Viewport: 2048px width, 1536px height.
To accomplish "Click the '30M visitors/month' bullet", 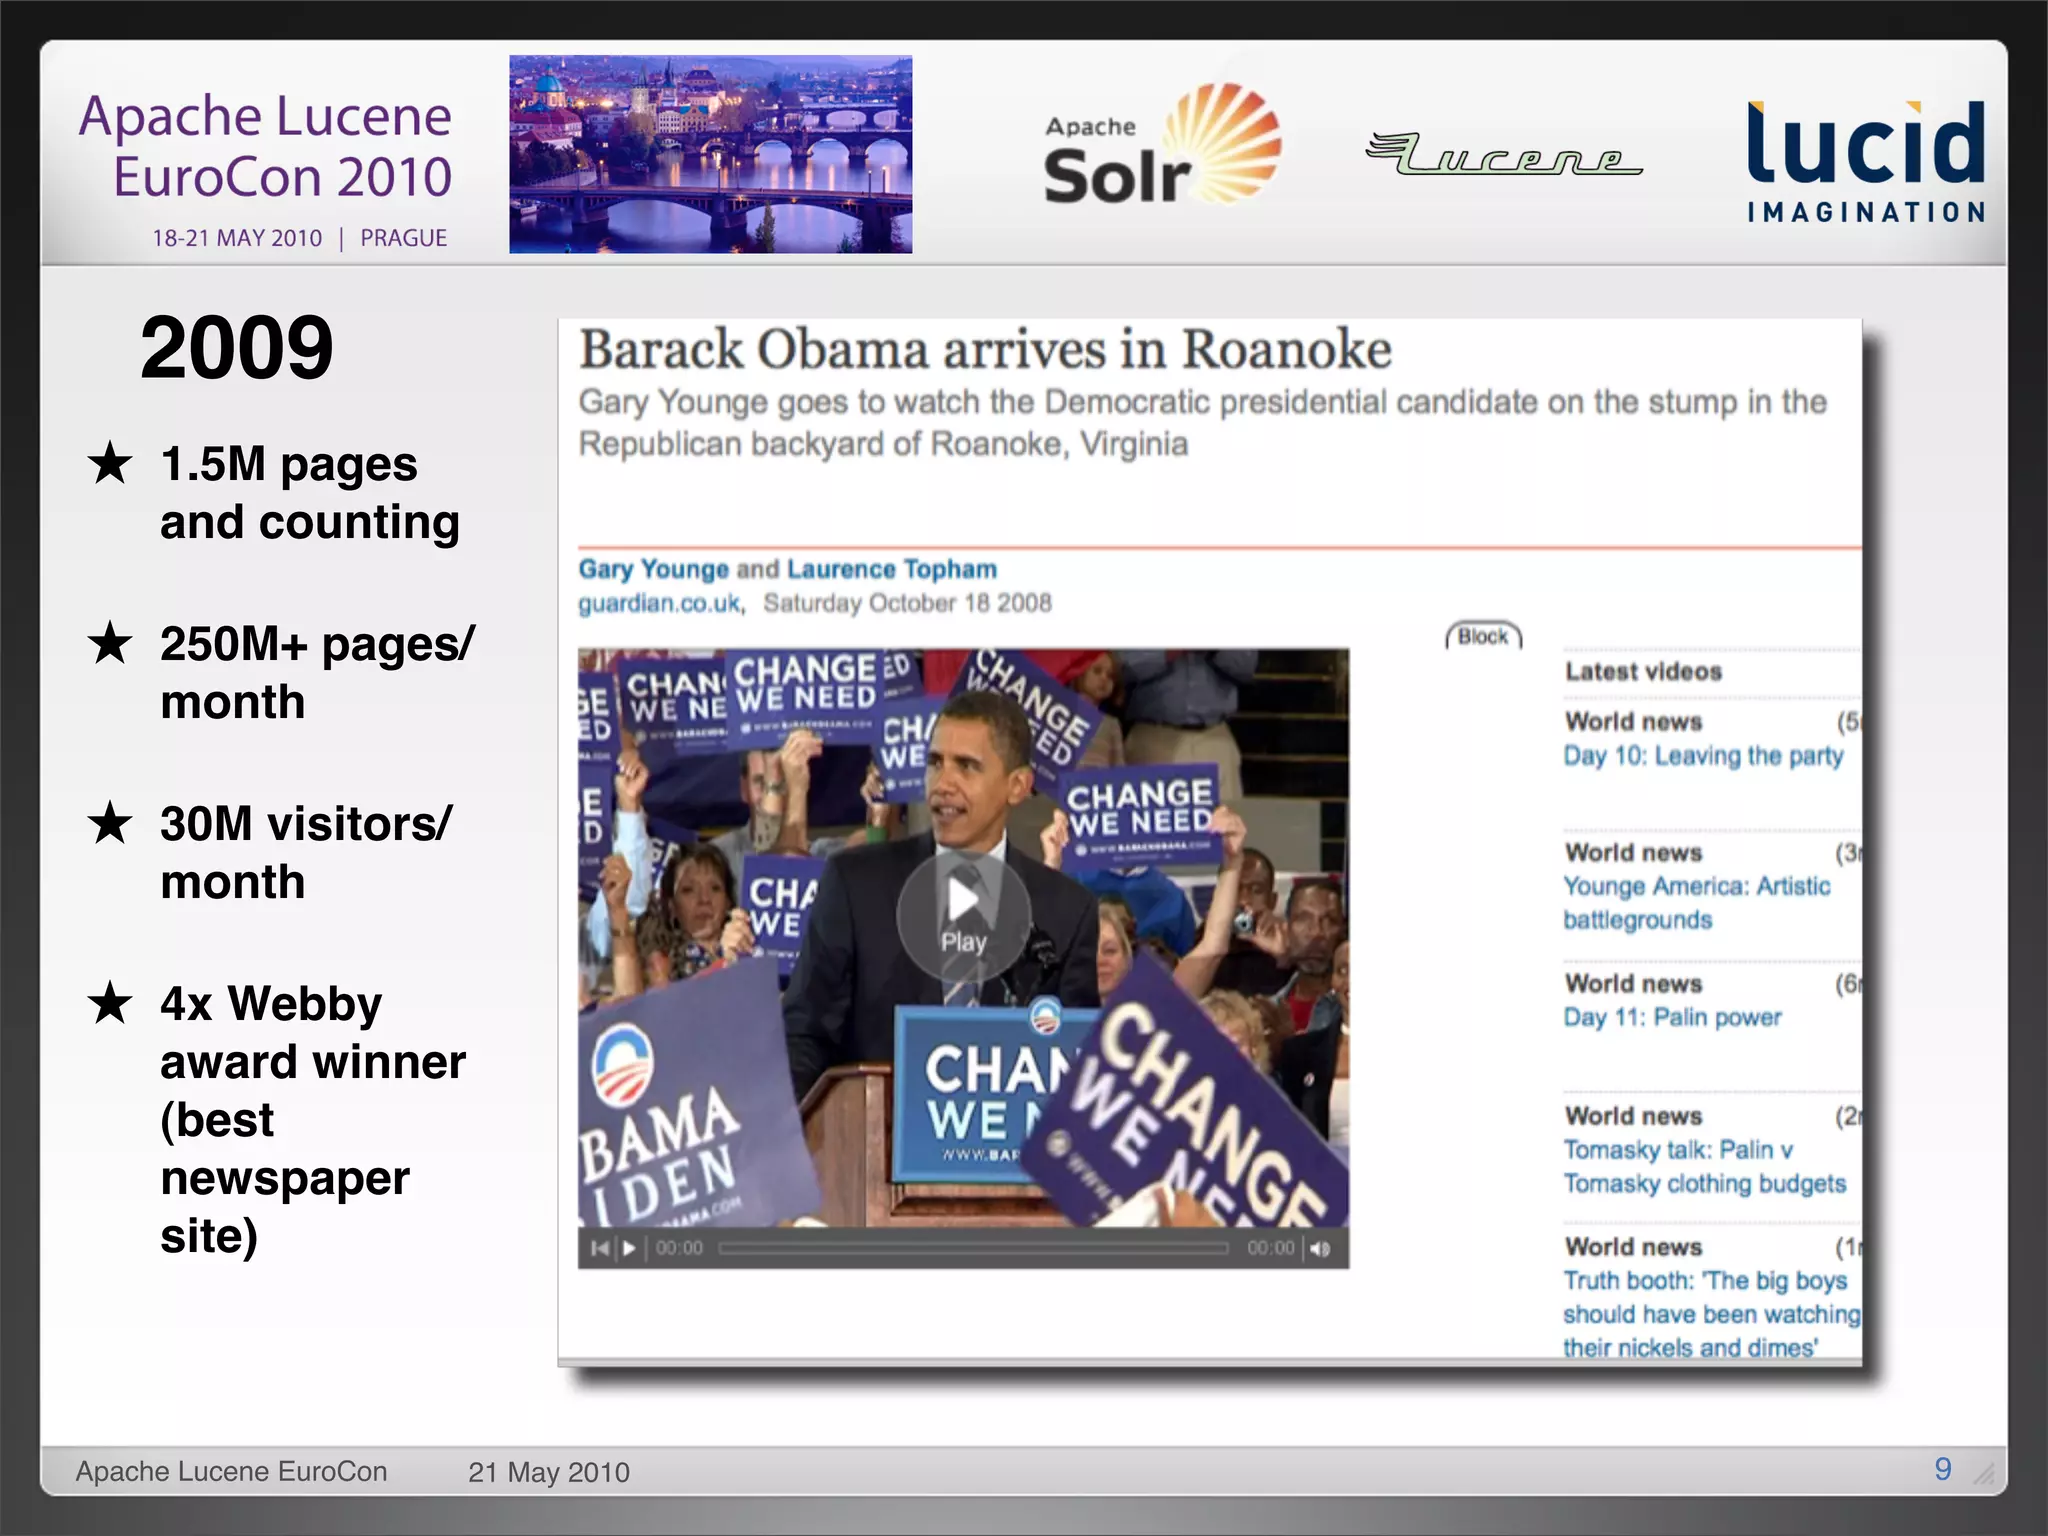I will click(305, 853).
